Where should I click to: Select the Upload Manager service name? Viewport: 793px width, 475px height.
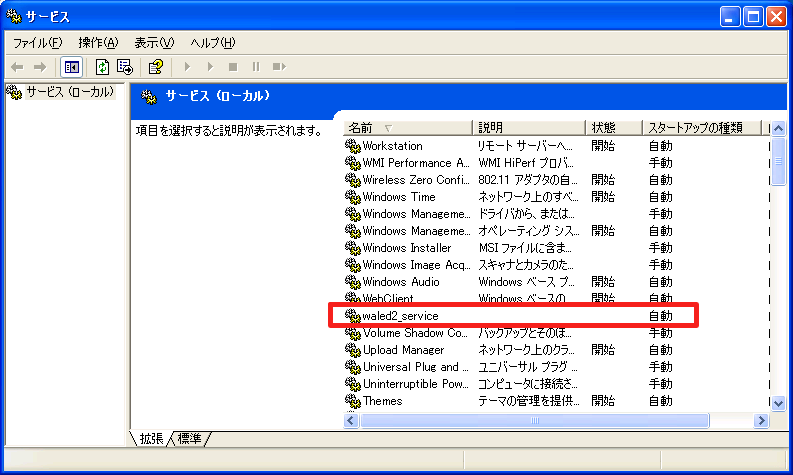[404, 350]
